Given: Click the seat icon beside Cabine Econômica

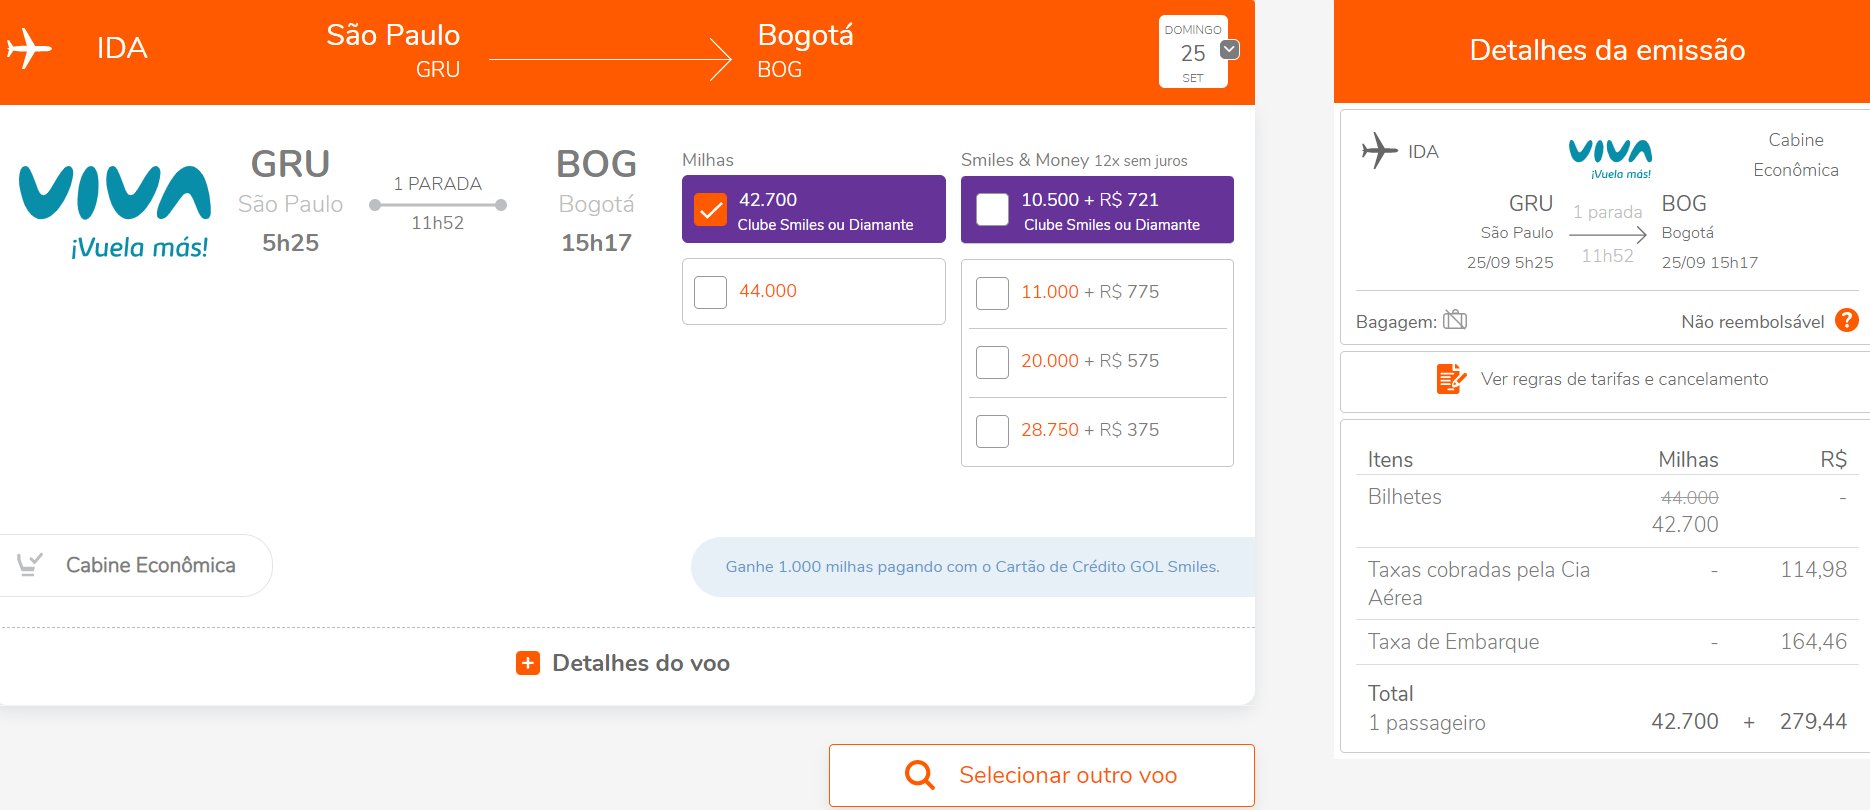Looking at the screenshot, I should (30, 565).
